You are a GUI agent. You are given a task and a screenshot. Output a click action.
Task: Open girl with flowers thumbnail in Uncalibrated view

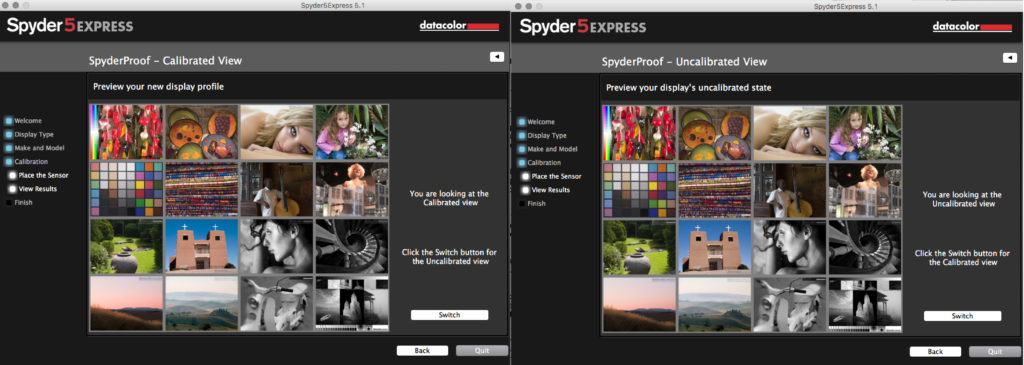pos(865,134)
